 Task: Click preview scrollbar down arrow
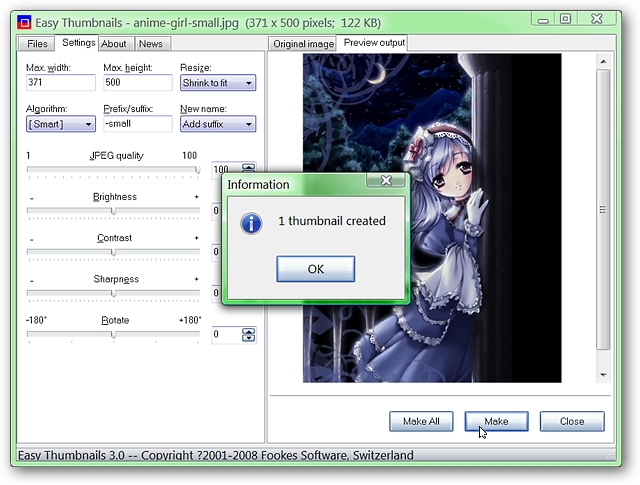tap(603, 375)
